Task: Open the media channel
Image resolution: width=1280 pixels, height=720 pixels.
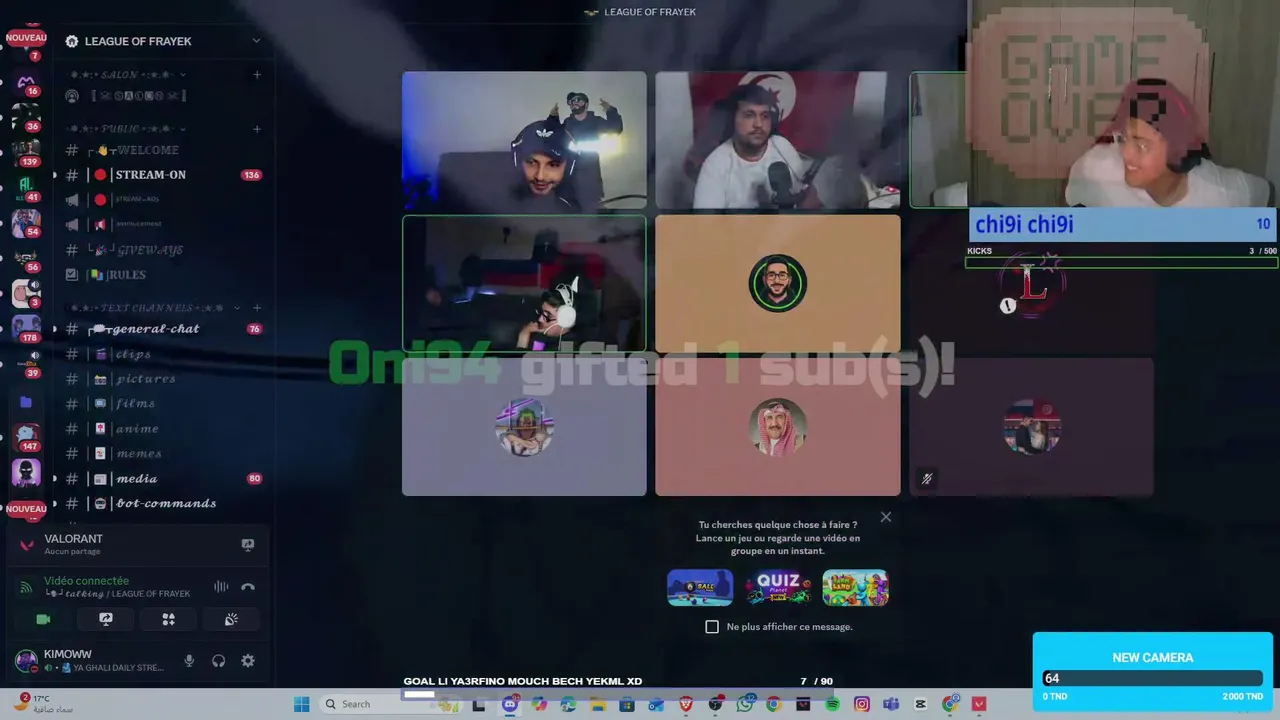Action: [x=163, y=479]
